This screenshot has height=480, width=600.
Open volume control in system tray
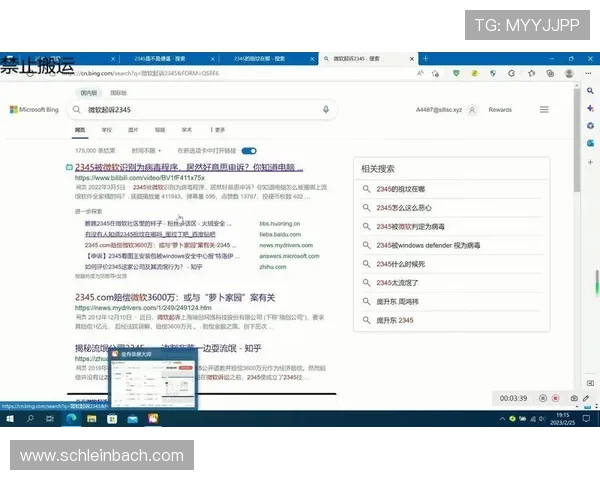[x=541, y=419]
